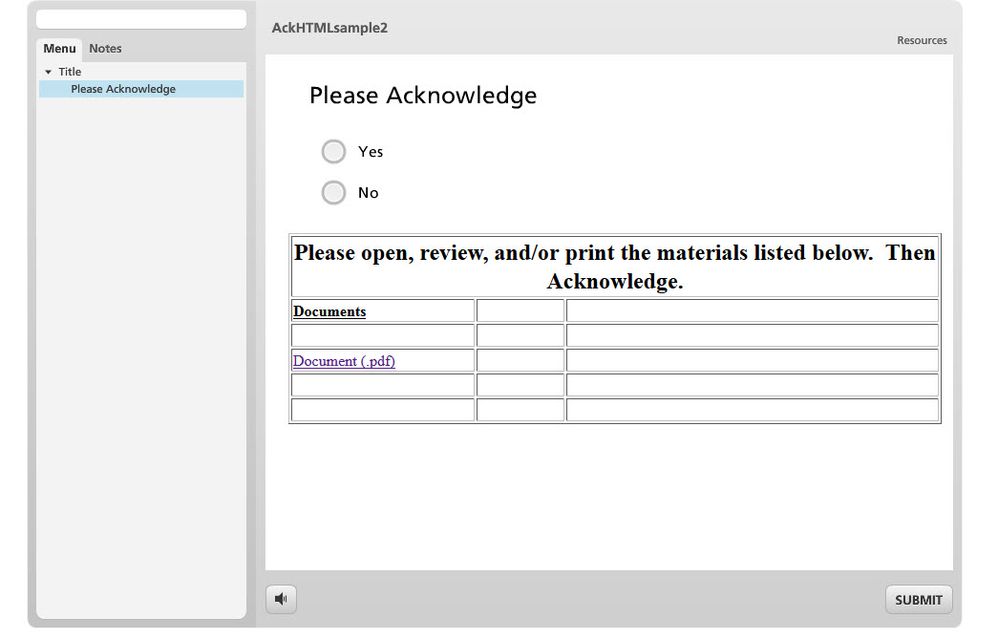Screen dimensions: 998x641
Task: Switch to the Menu tab
Action: click(59, 48)
